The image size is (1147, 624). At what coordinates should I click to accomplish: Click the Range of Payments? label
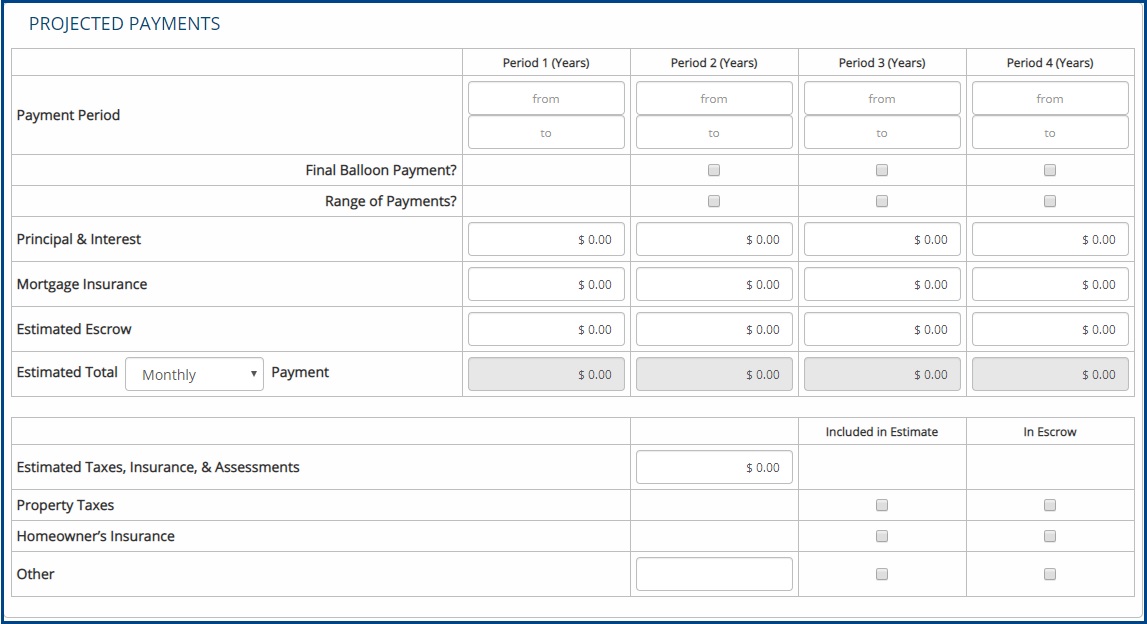pyautogui.click(x=391, y=201)
